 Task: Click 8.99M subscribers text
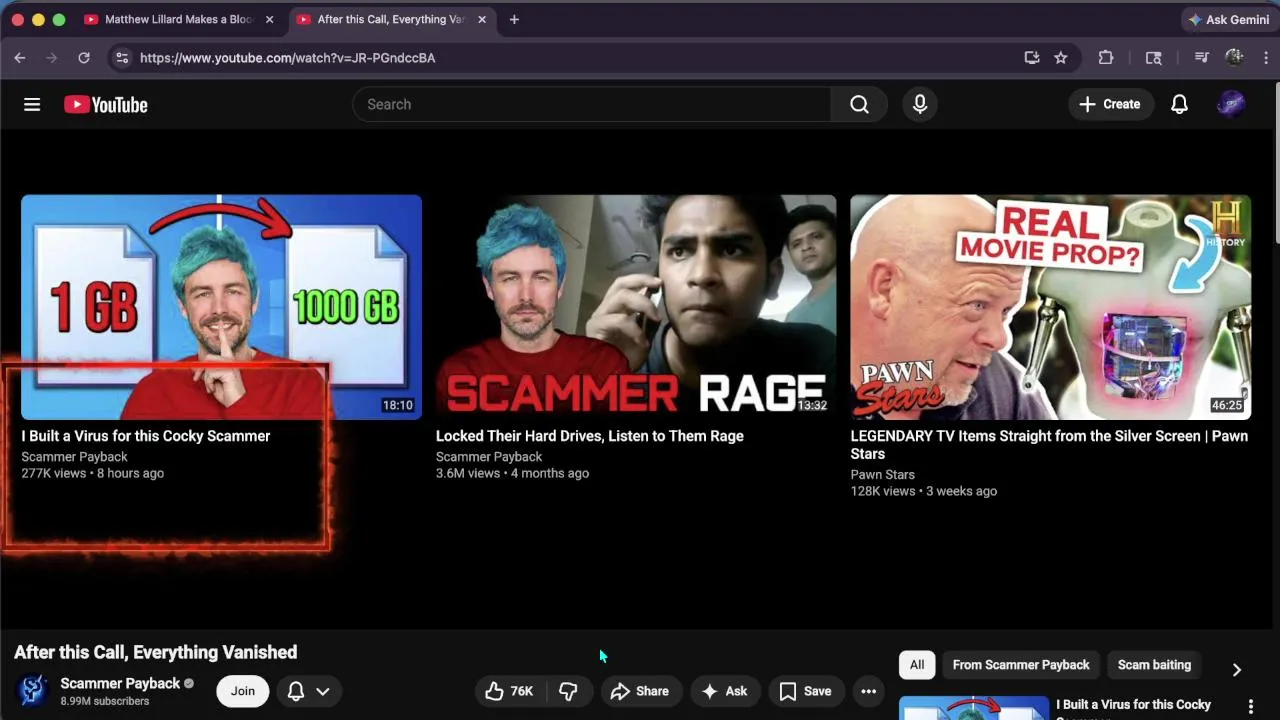pos(105,702)
